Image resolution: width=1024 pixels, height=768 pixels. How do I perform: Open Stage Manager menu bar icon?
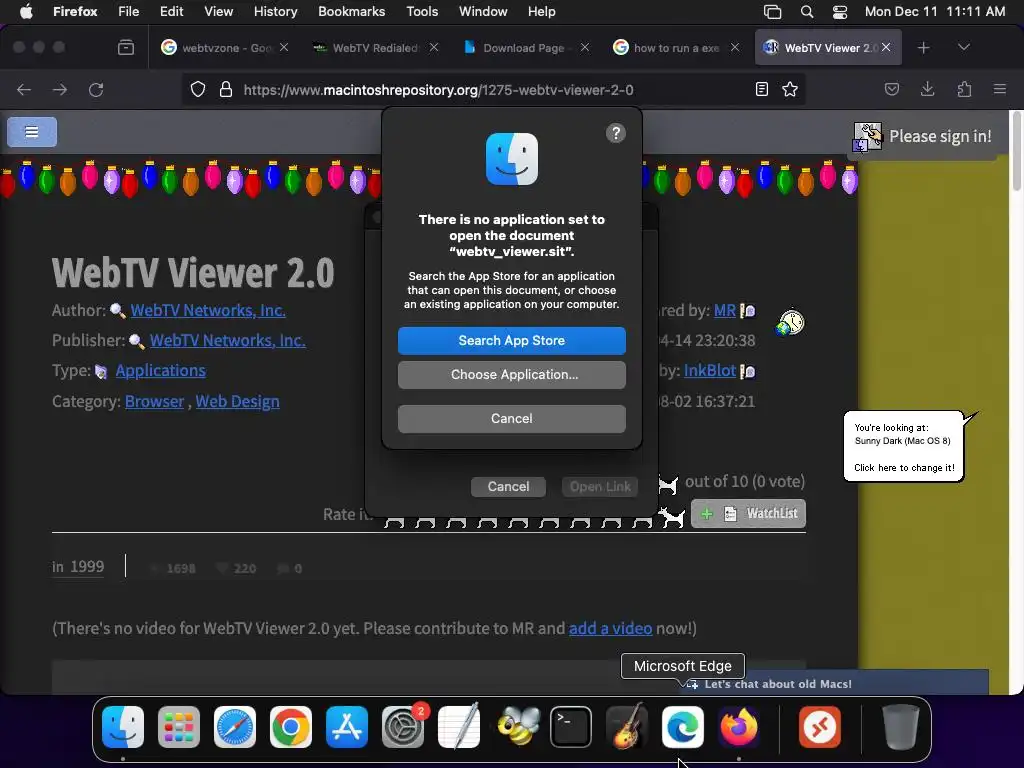click(x=773, y=12)
